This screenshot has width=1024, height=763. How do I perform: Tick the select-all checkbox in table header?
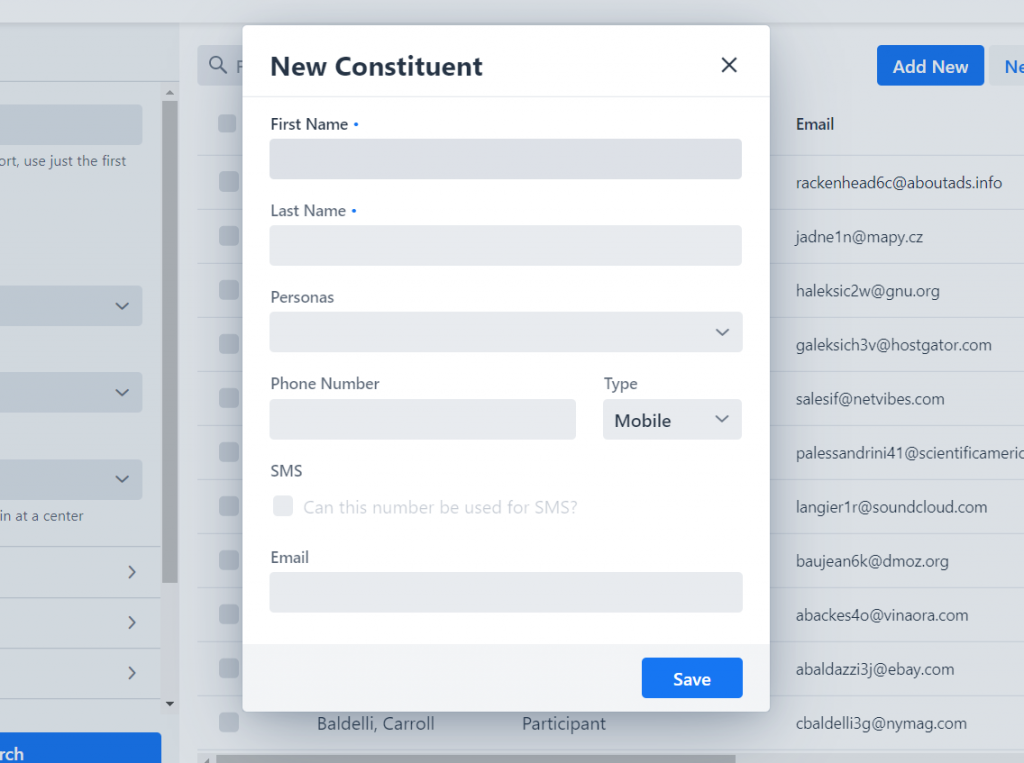coord(227,123)
